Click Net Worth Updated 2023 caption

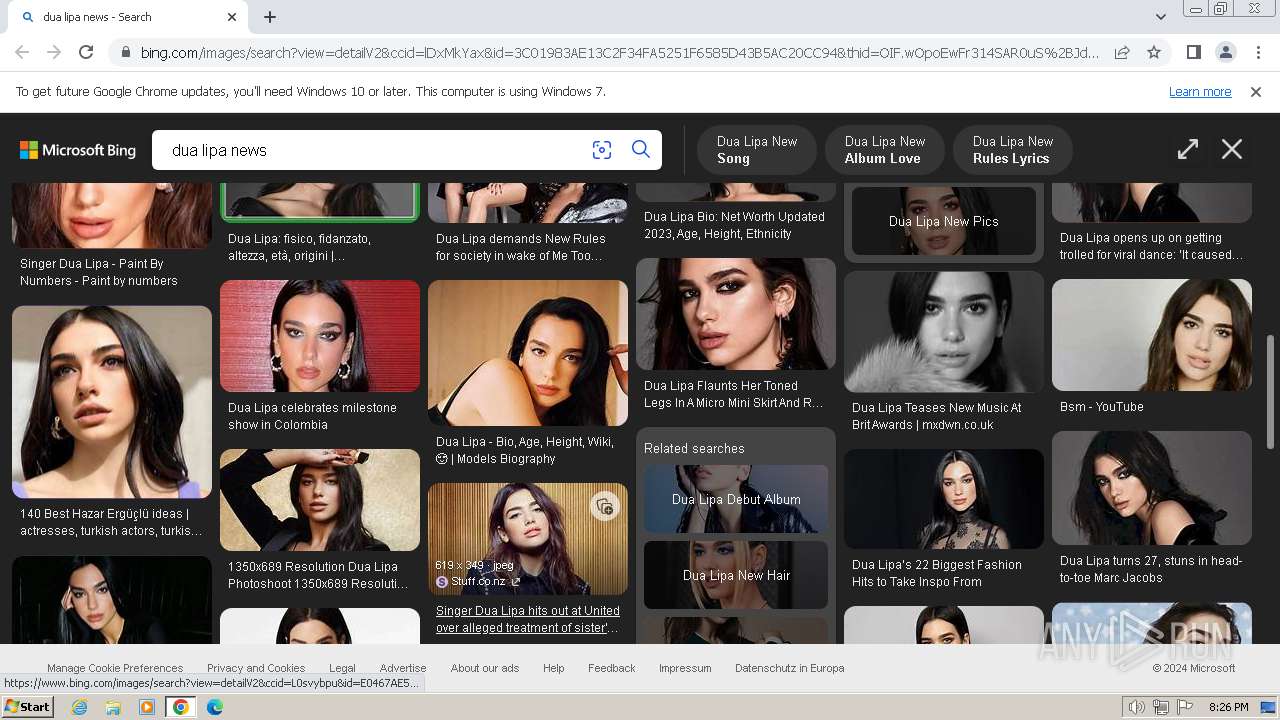point(734,225)
